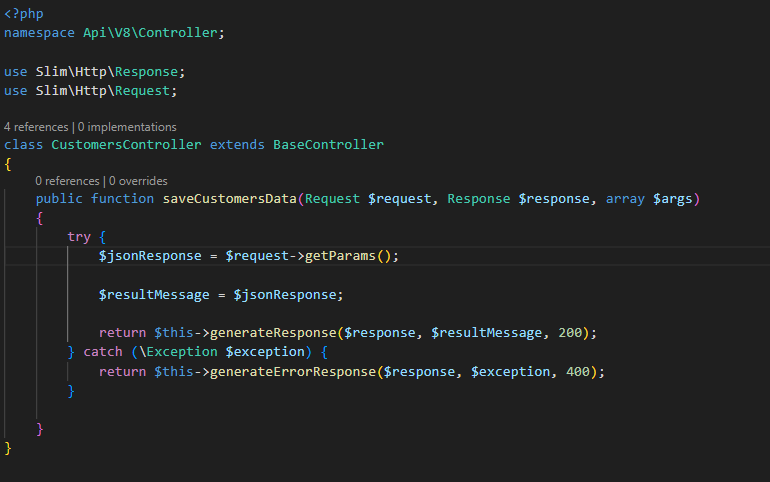Click the generateErrorResponse method call
The height and width of the screenshot is (482, 770).
click(x=293, y=372)
